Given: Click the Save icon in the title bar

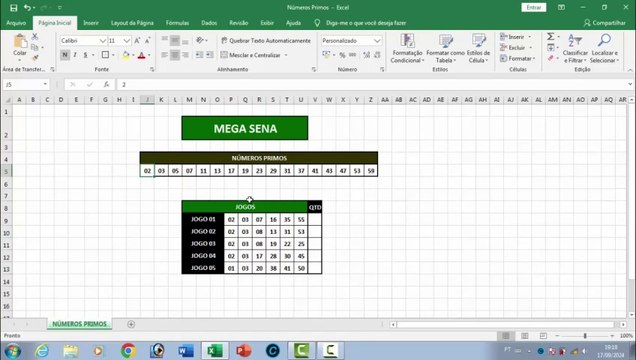Looking at the screenshot, I should tap(13, 8).
